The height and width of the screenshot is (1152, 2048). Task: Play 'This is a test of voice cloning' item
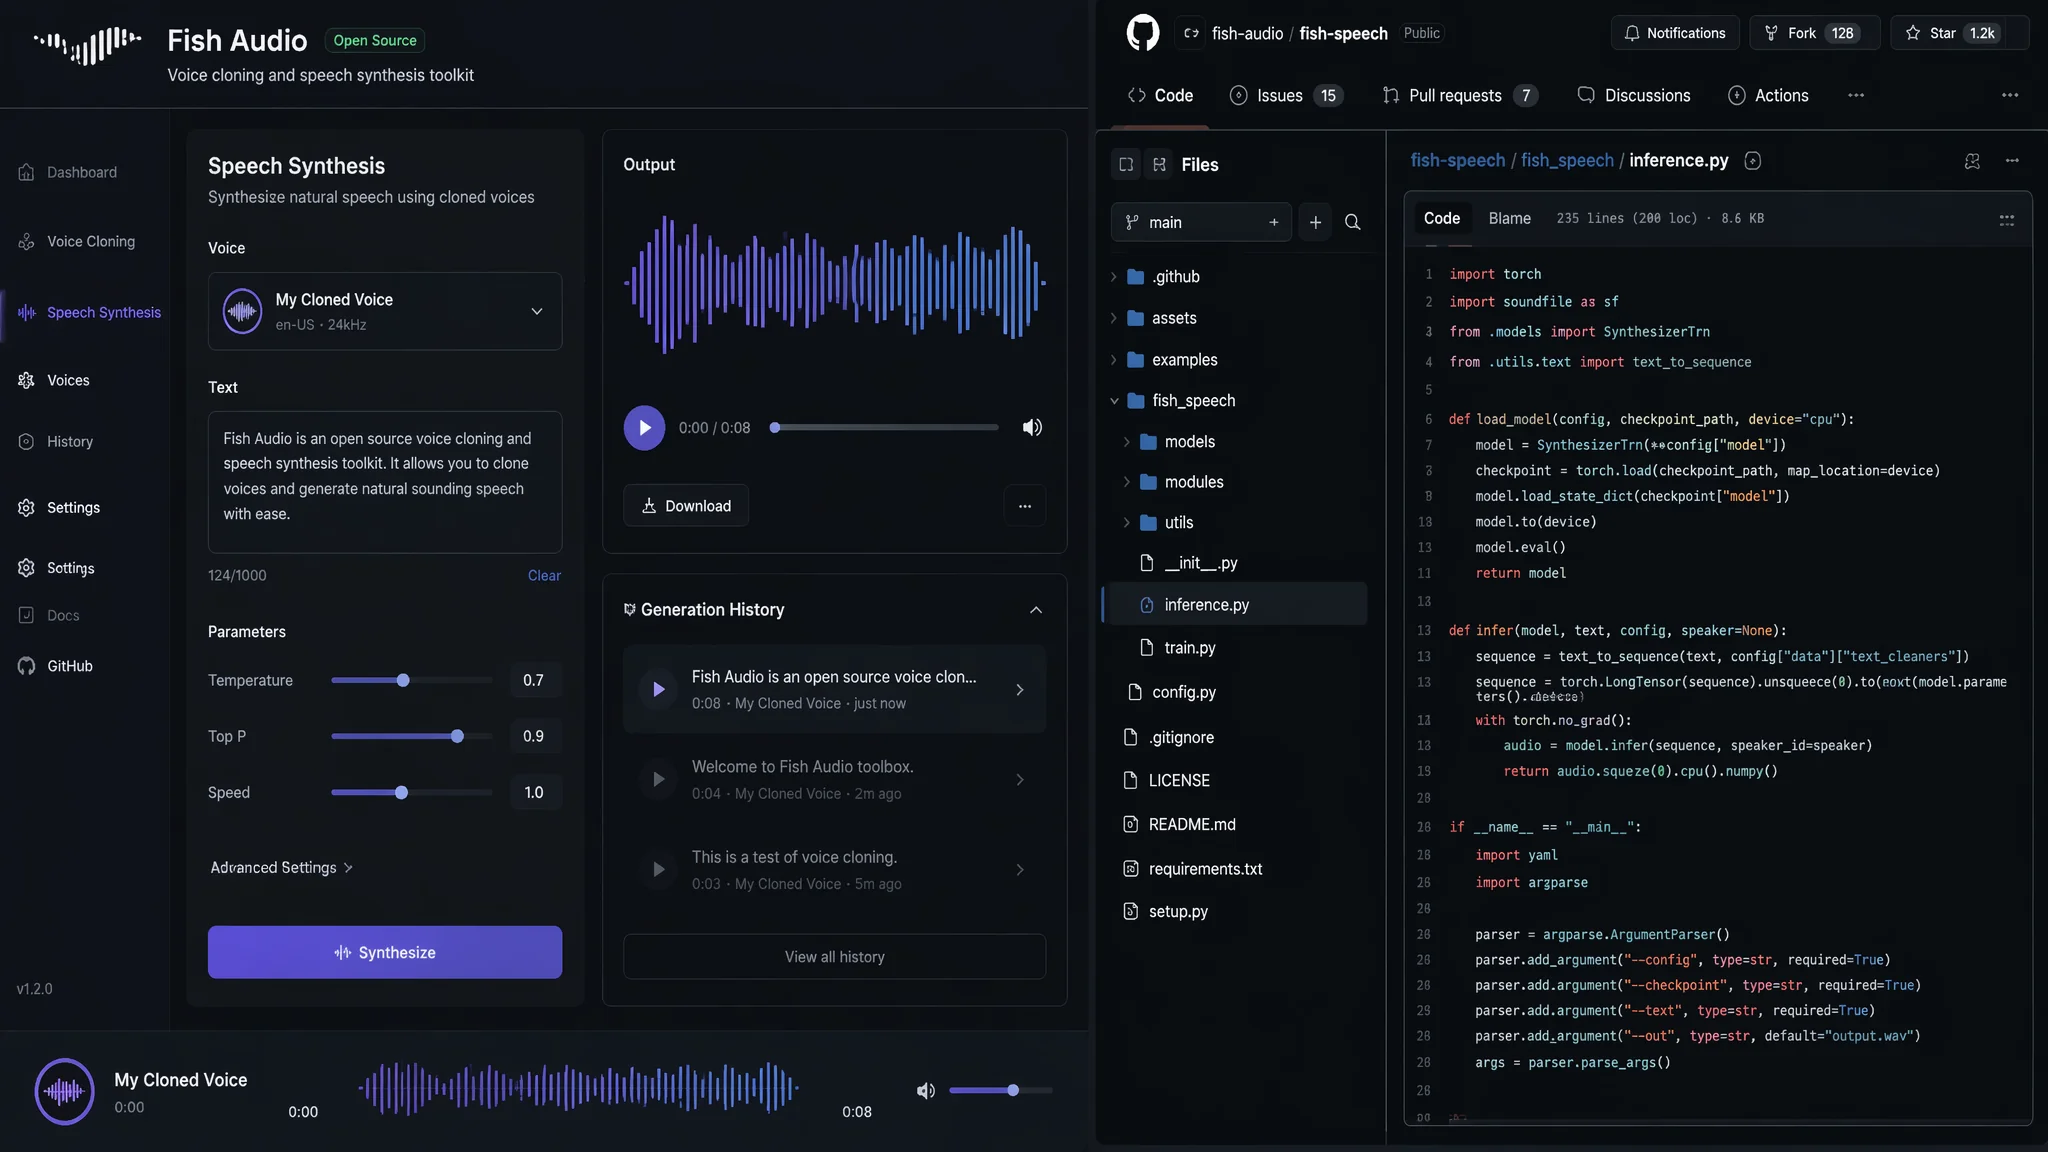click(658, 869)
